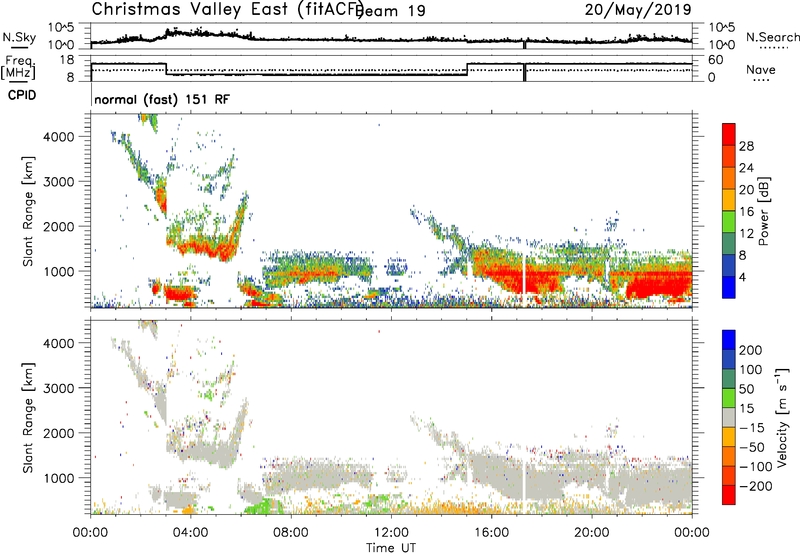Click the '4000' tick in the power panel
The image size is (800, 554).
pos(59,137)
